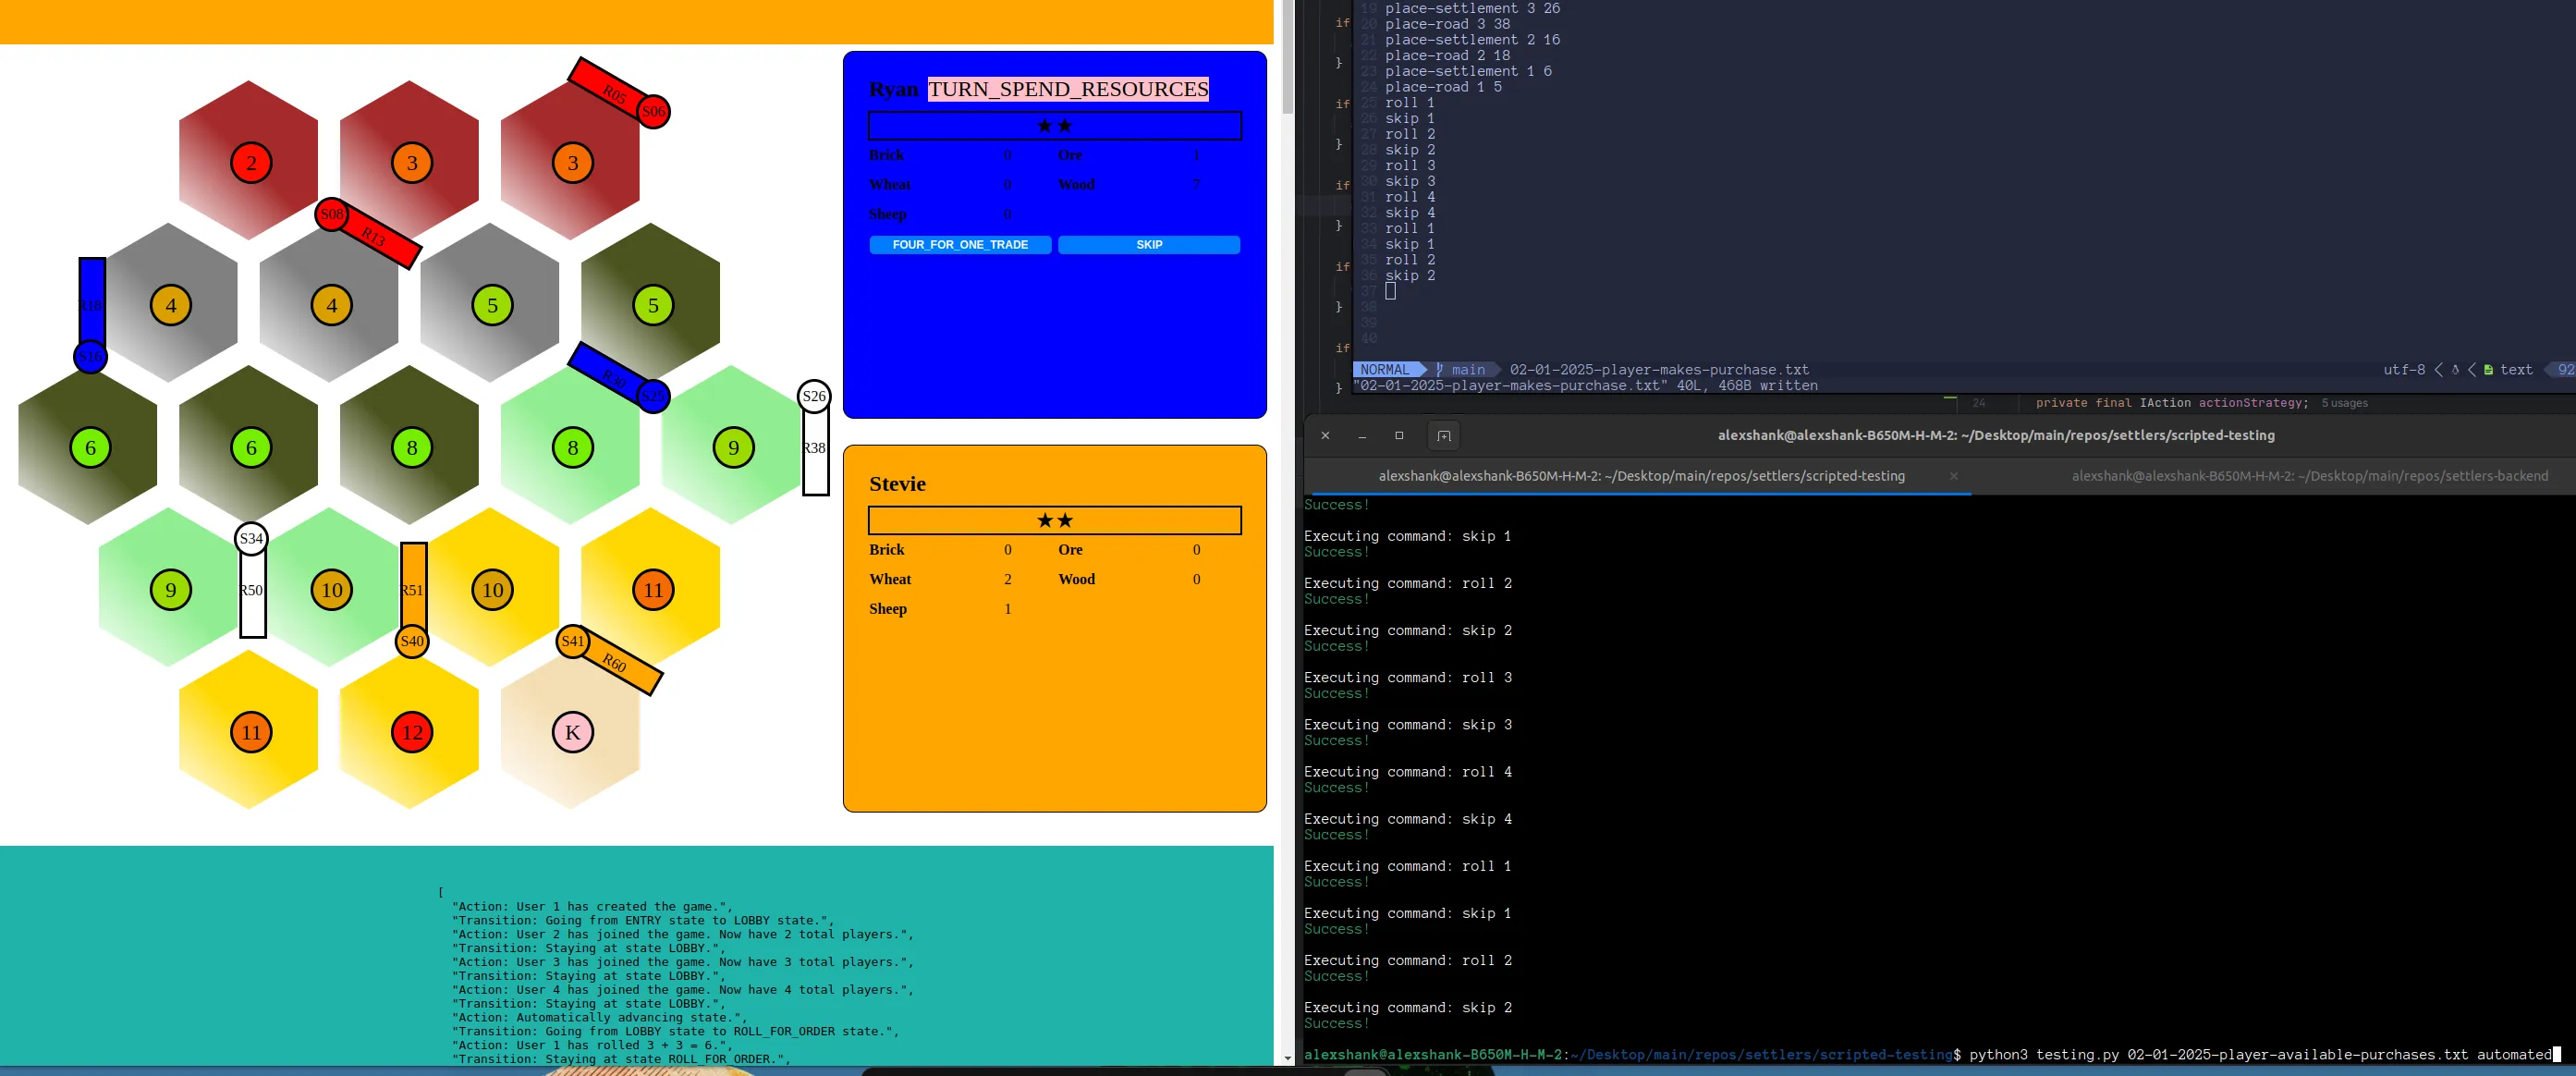2576x1076 pixels.
Task: Click the orange S41 settlement marker
Action: pos(572,641)
